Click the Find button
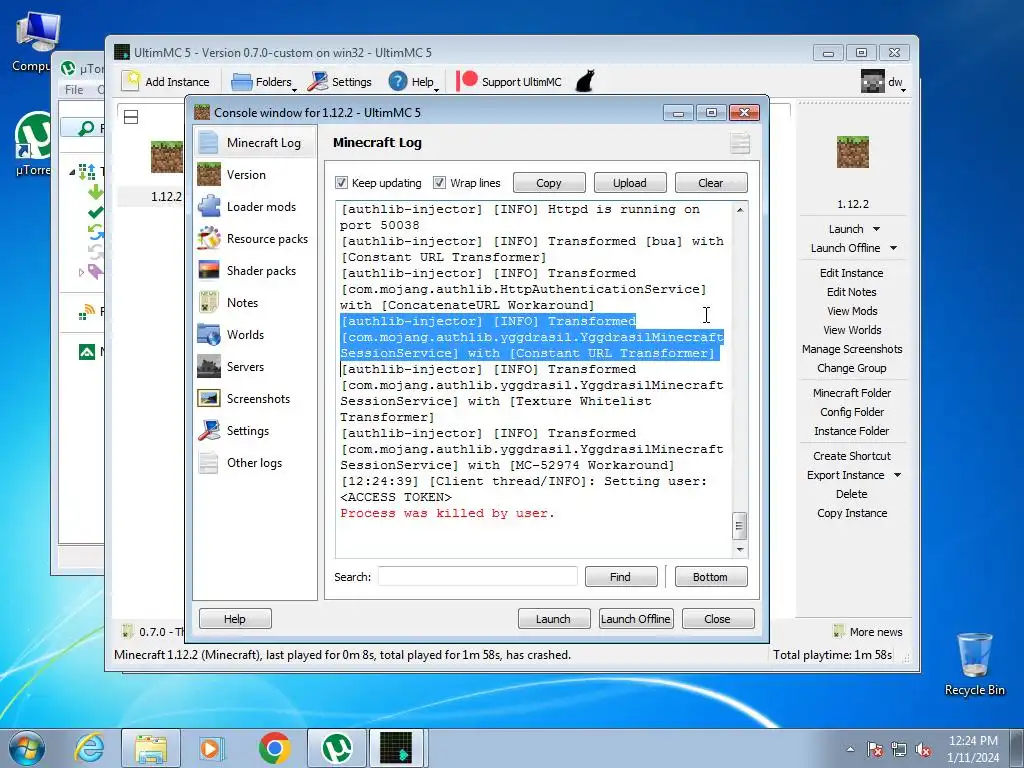This screenshot has height=768, width=1024. (620, 577)
